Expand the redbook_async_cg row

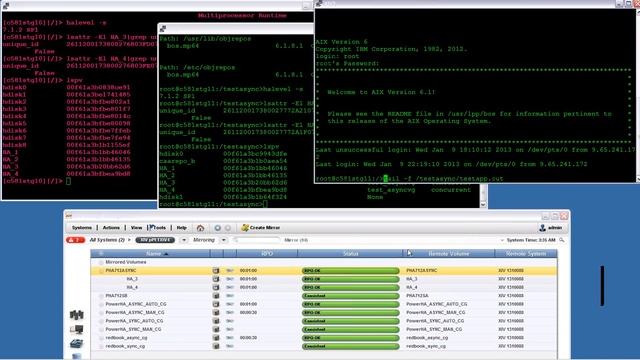[x=101, y=338]
